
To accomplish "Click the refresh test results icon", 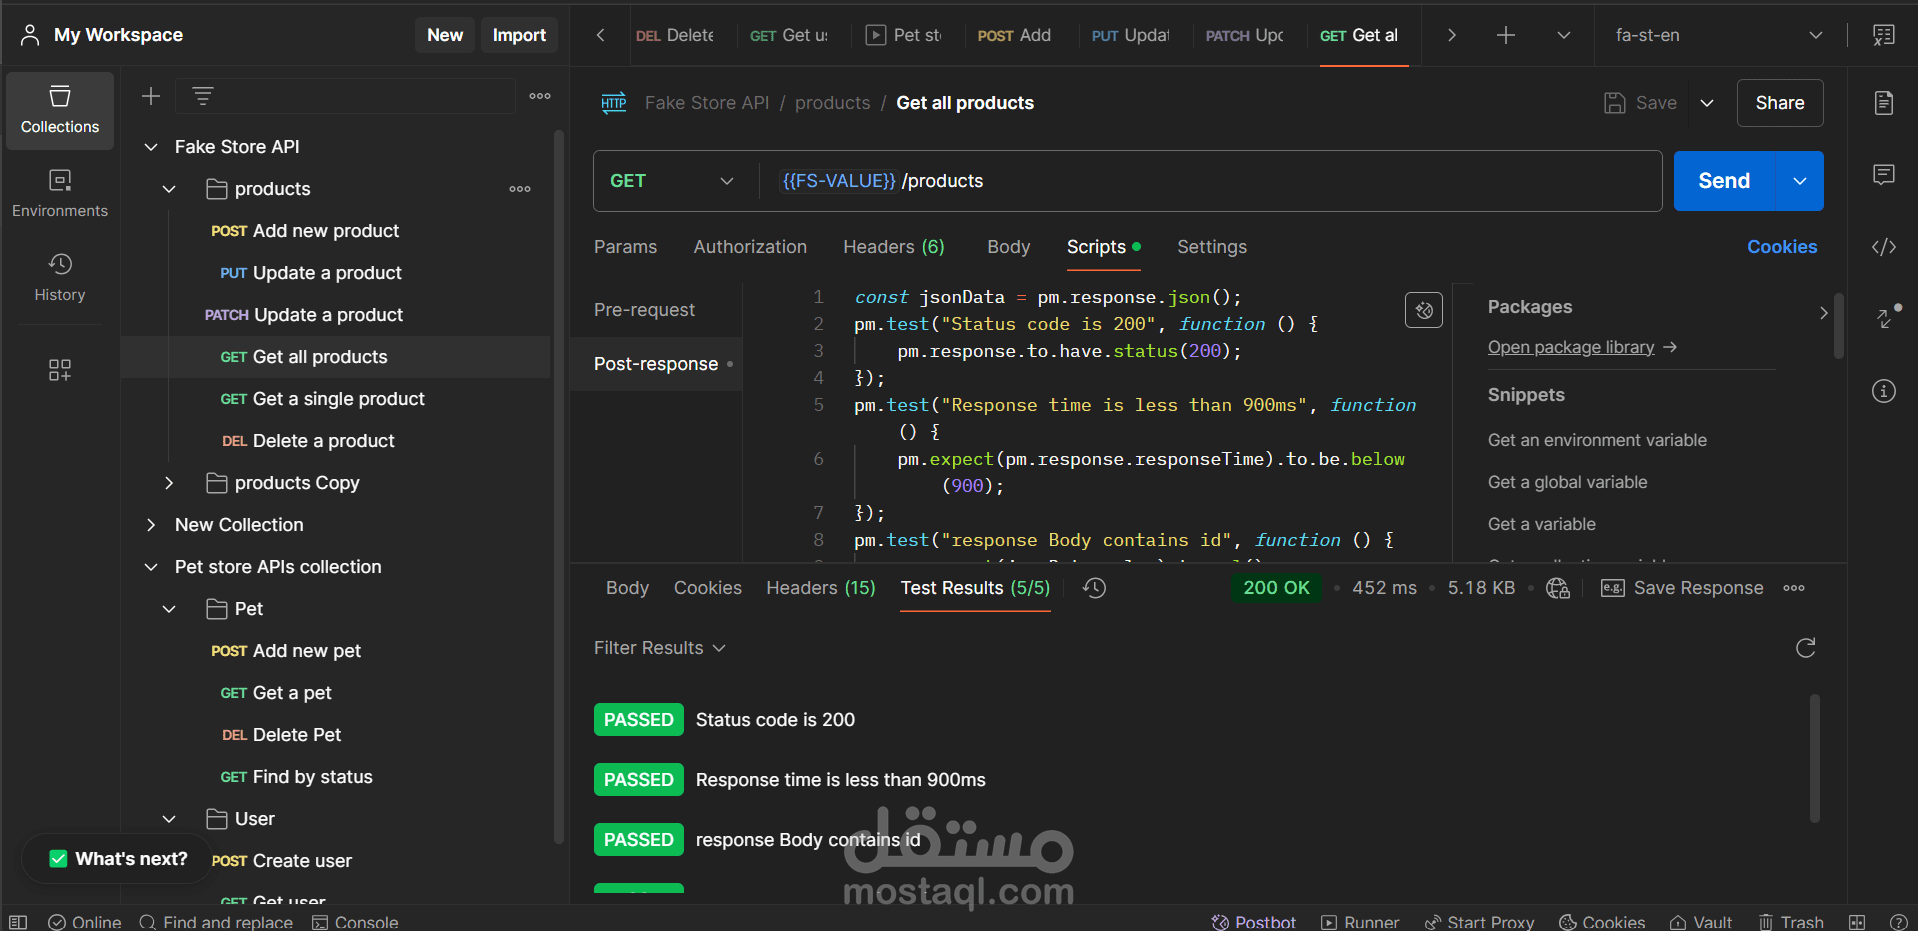I will pos(1806,648).
